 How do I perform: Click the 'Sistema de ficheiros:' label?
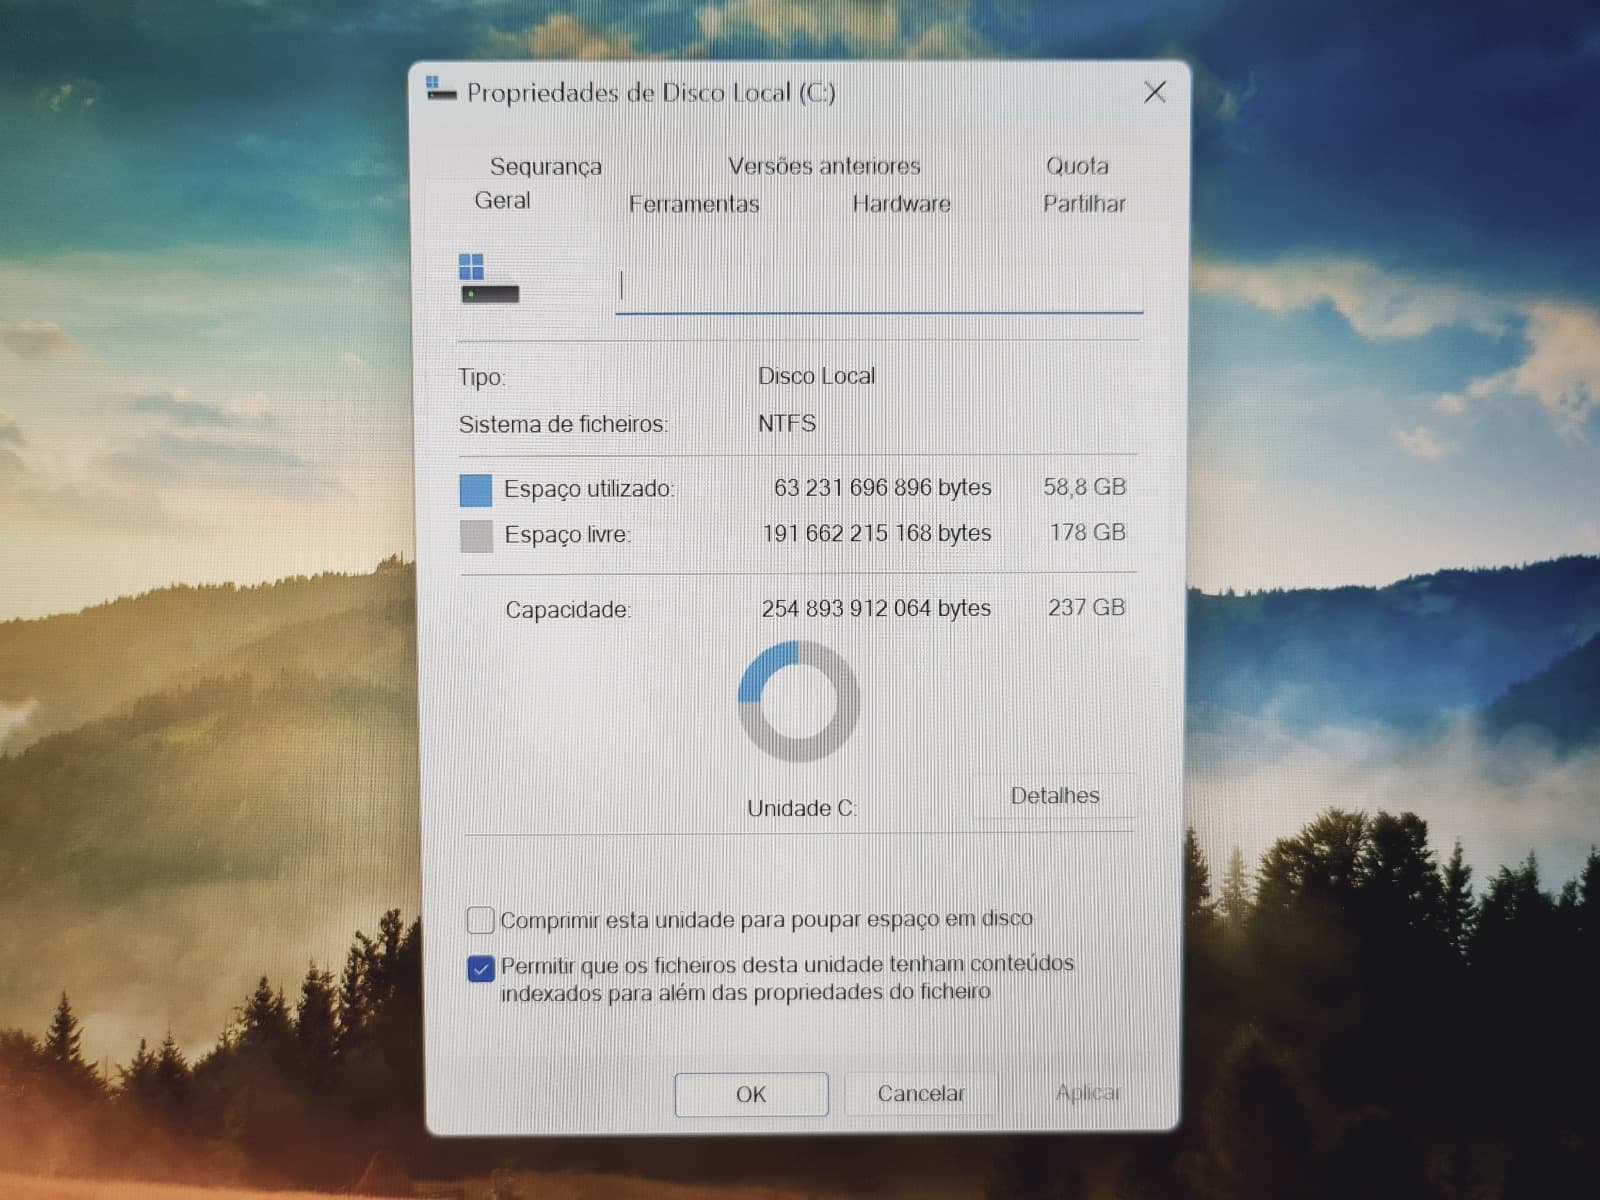pyautogui.click(x=563, y=424)
